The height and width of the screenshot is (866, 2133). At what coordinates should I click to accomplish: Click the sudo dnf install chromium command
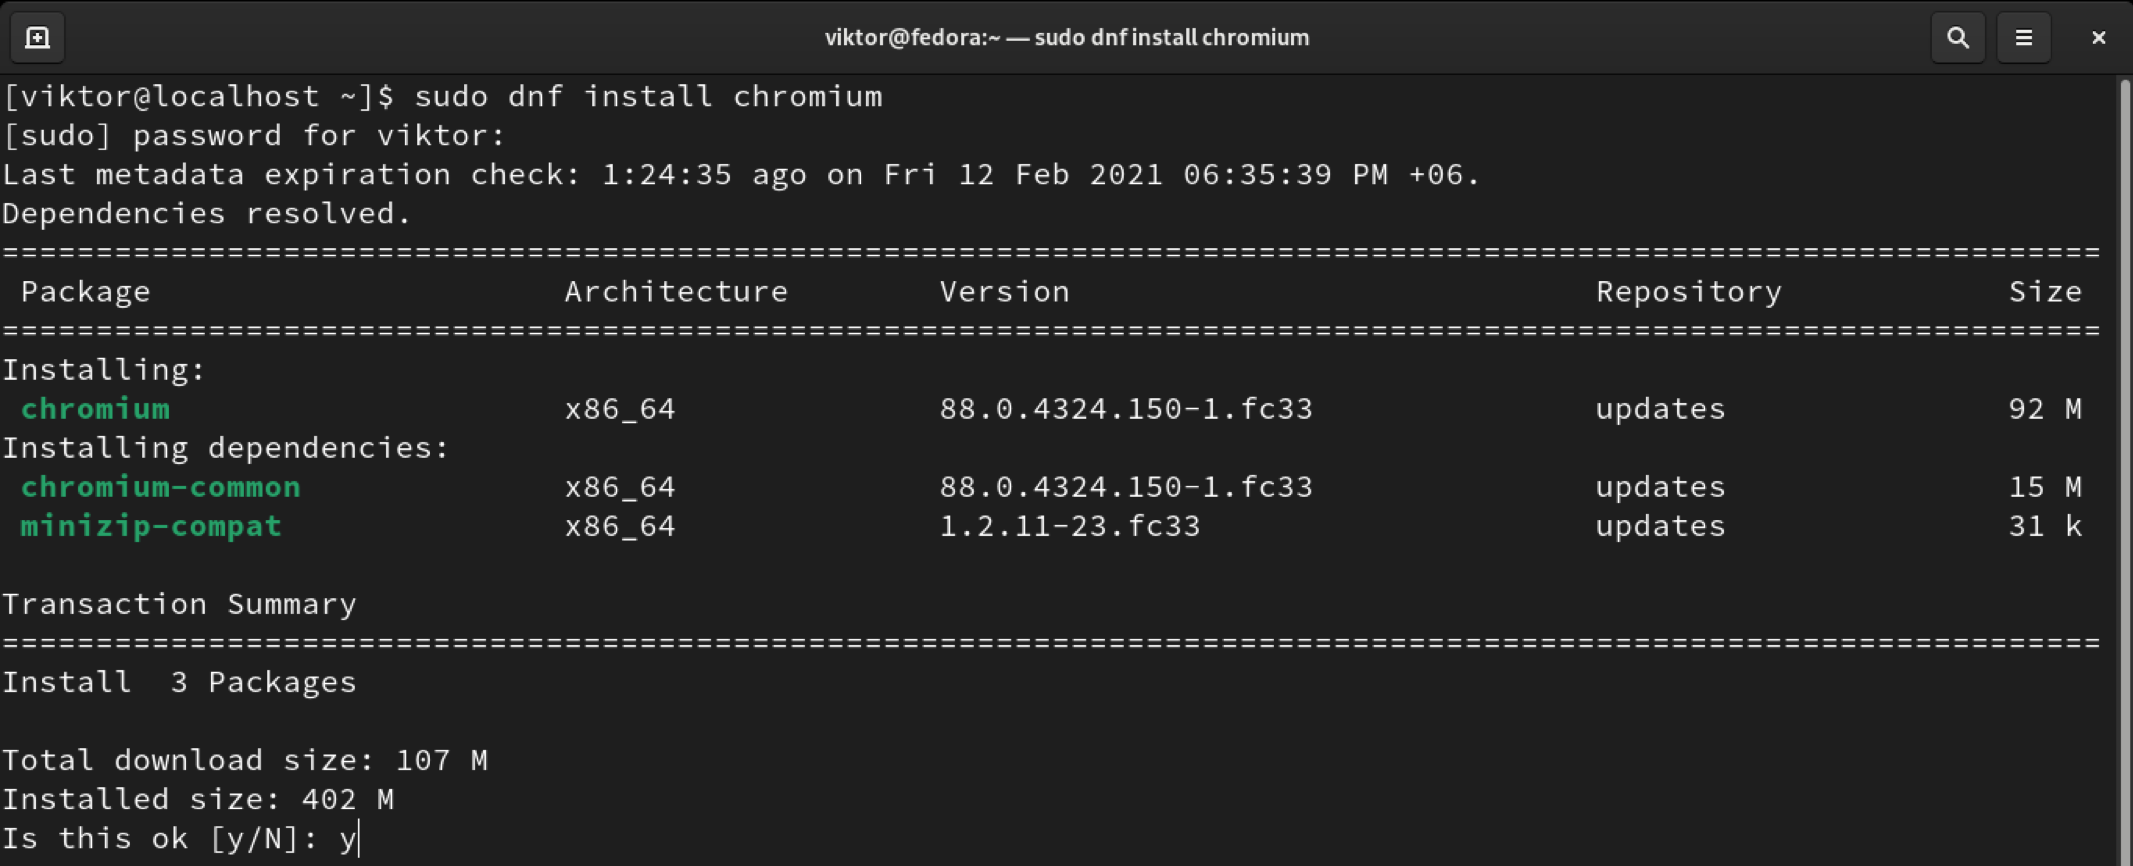(648, 97)
